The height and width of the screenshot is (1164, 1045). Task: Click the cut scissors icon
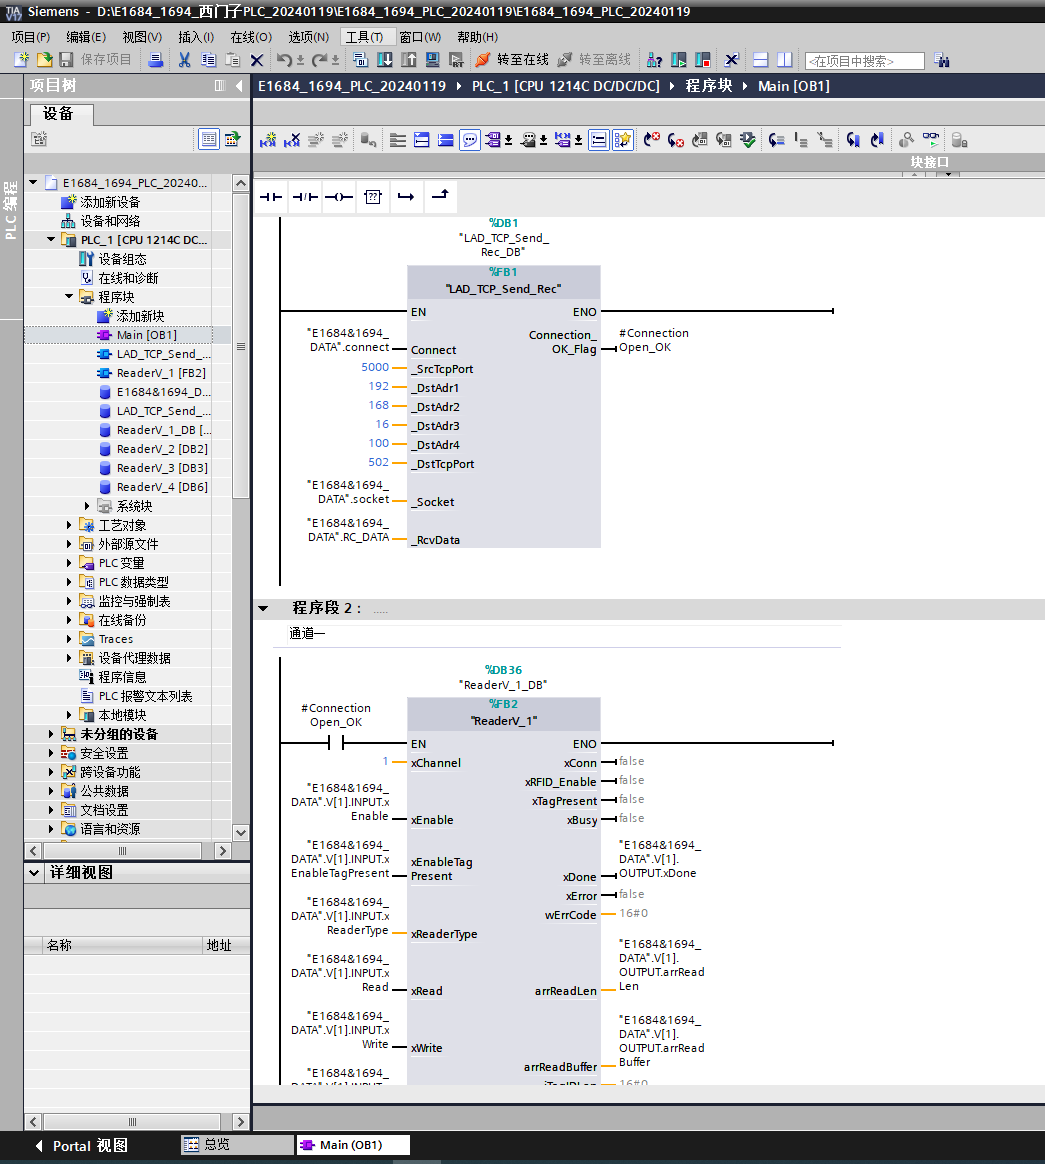[184, 60]
